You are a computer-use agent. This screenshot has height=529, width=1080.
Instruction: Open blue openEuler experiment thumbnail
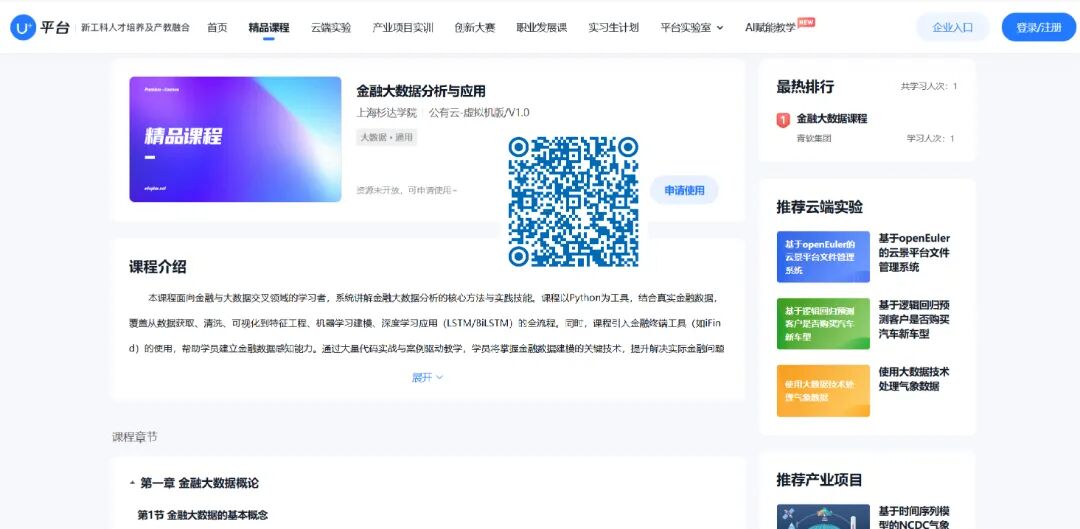tap(823, 257)
